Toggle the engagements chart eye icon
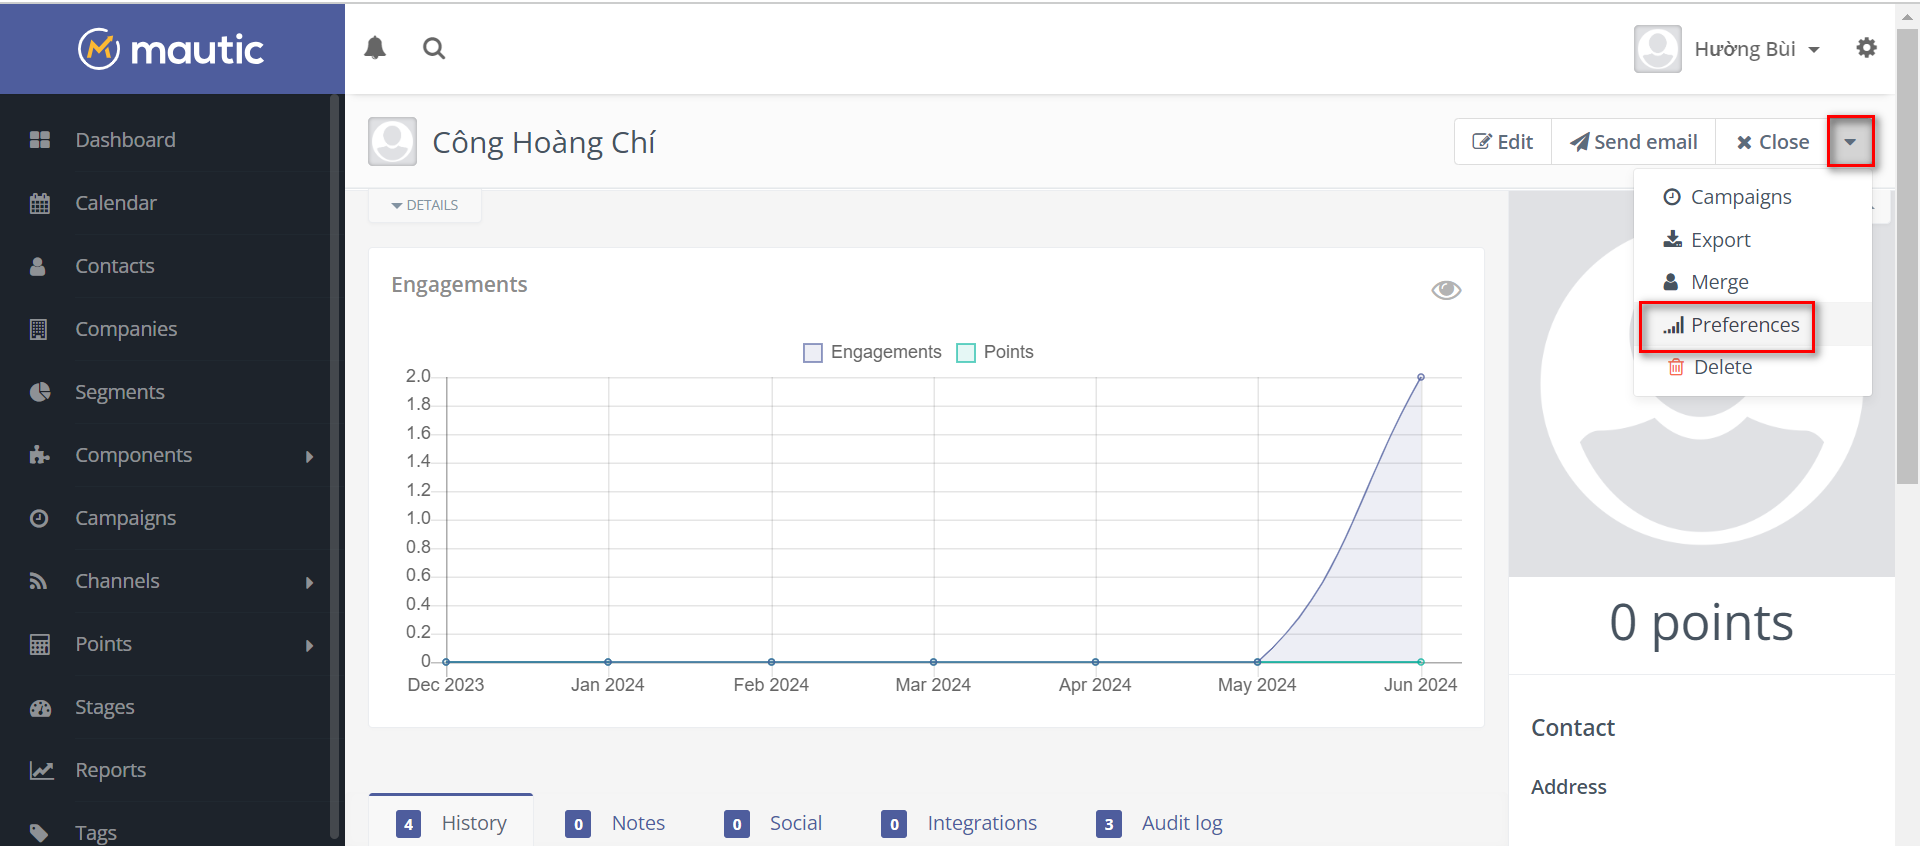Image resolution: width=1920 pixels, height=846 pixels. coord(1446,290)
